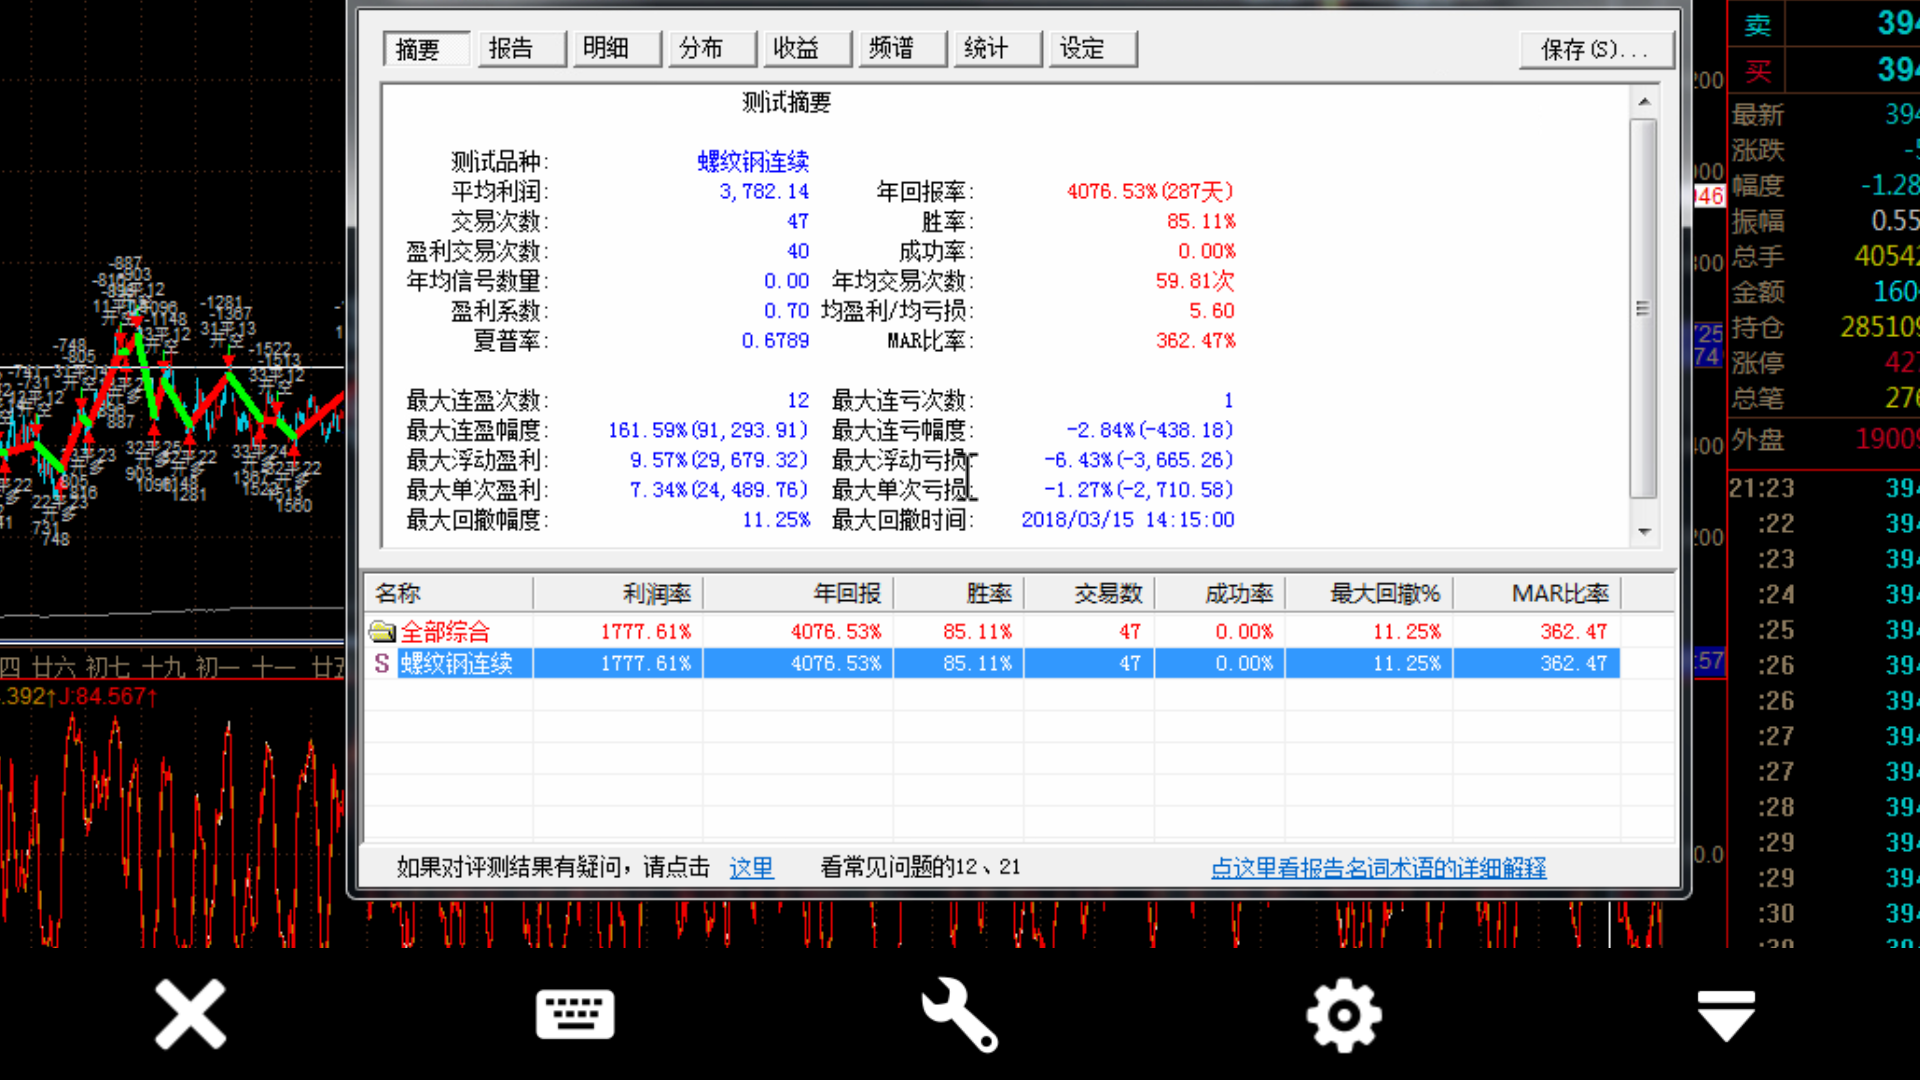Image resolution: width=1920 pixels, height=1080 pixels.
Task: Open the gear settings icon
Action: coord(1343,1015)
